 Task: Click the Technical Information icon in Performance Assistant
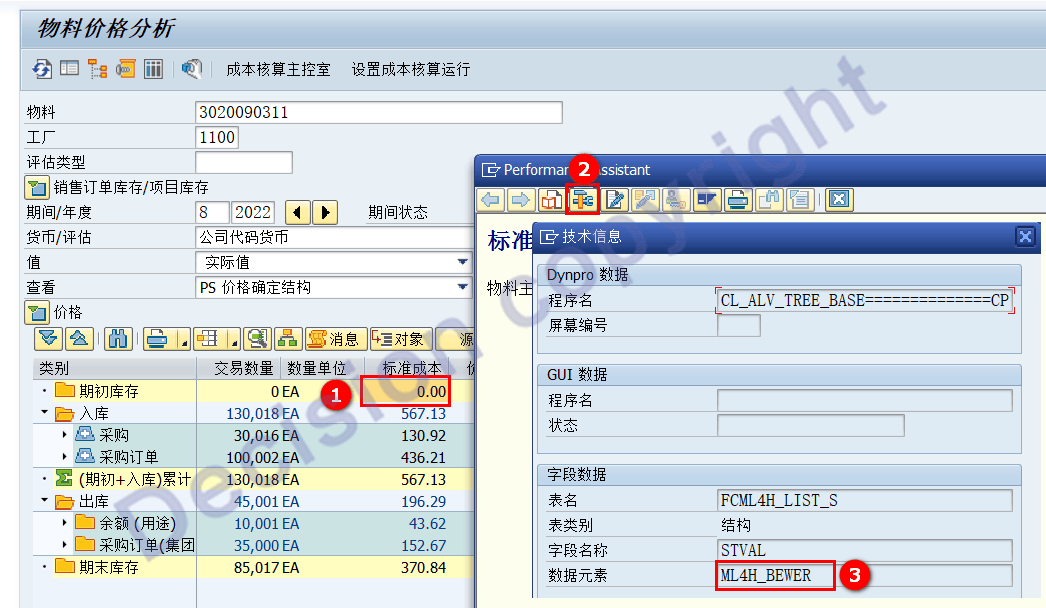tap(582, 199)
